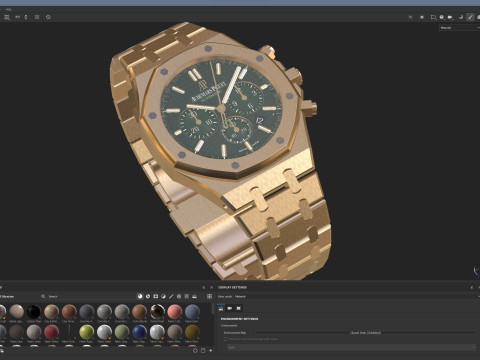
Task: Click the magnifier search icon in shelf
Action: pyautogui.click(x=43, y=296)
